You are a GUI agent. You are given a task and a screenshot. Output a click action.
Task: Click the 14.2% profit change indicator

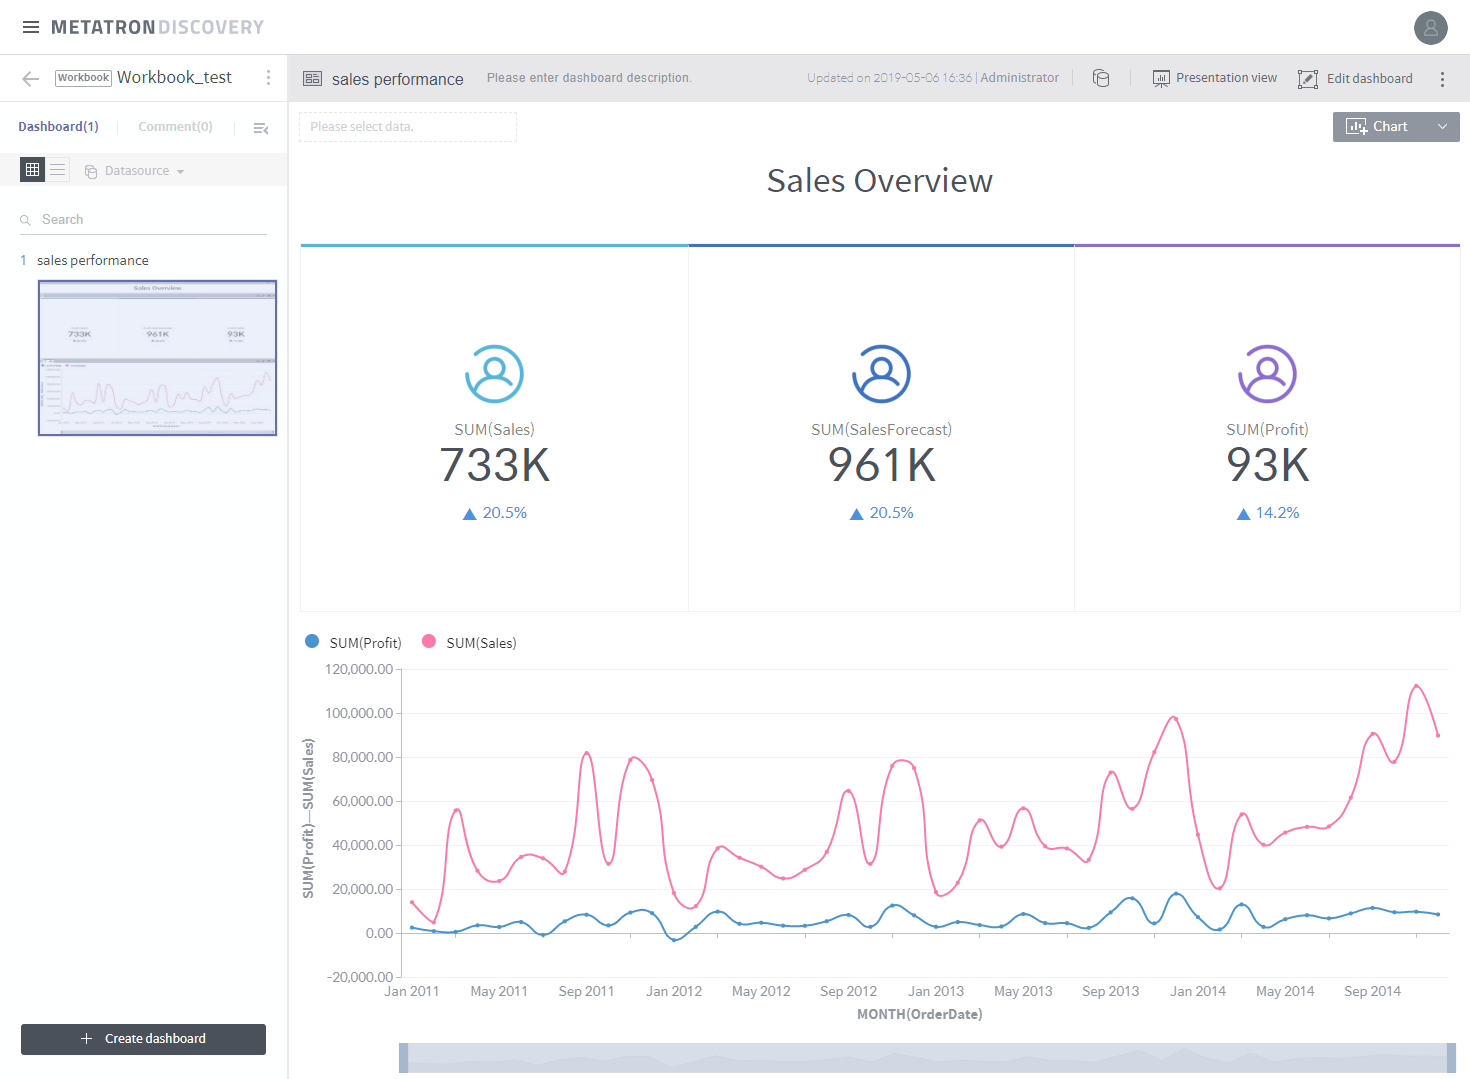1267,513
